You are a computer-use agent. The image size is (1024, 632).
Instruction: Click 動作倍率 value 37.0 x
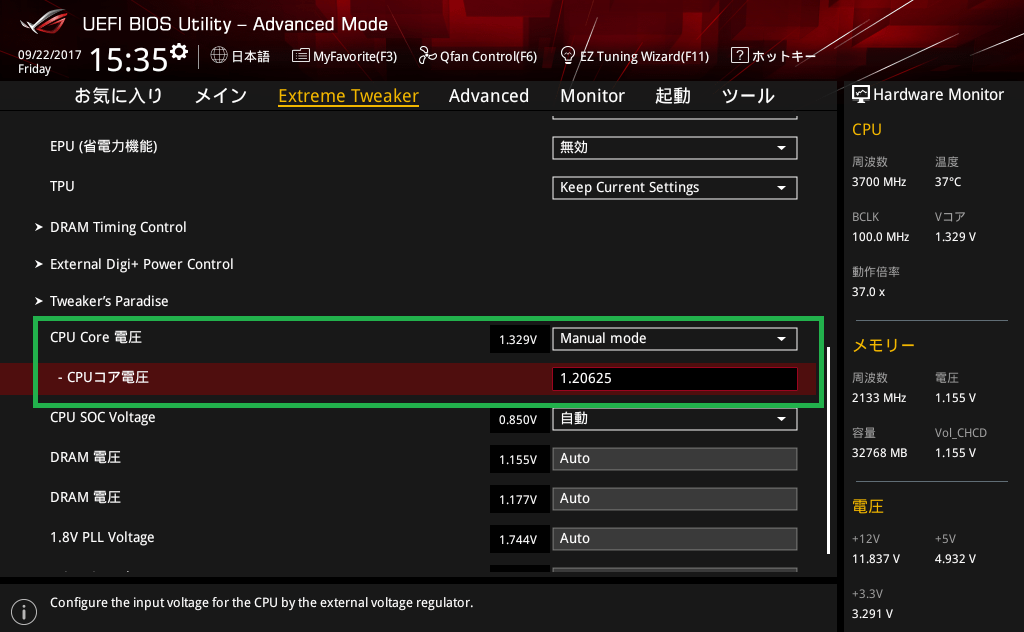click(x=868, y=292)
